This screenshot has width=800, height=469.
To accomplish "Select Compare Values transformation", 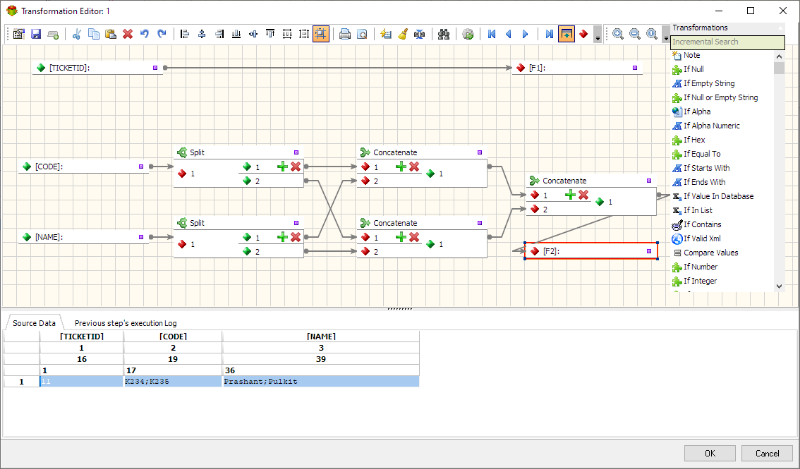I will point(711,253).
